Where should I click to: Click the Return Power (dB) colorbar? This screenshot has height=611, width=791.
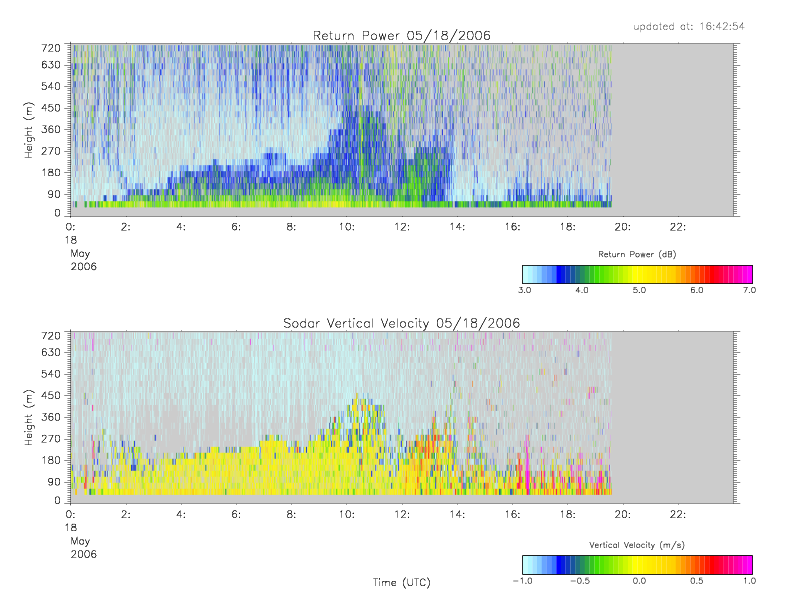coord(637,274)
